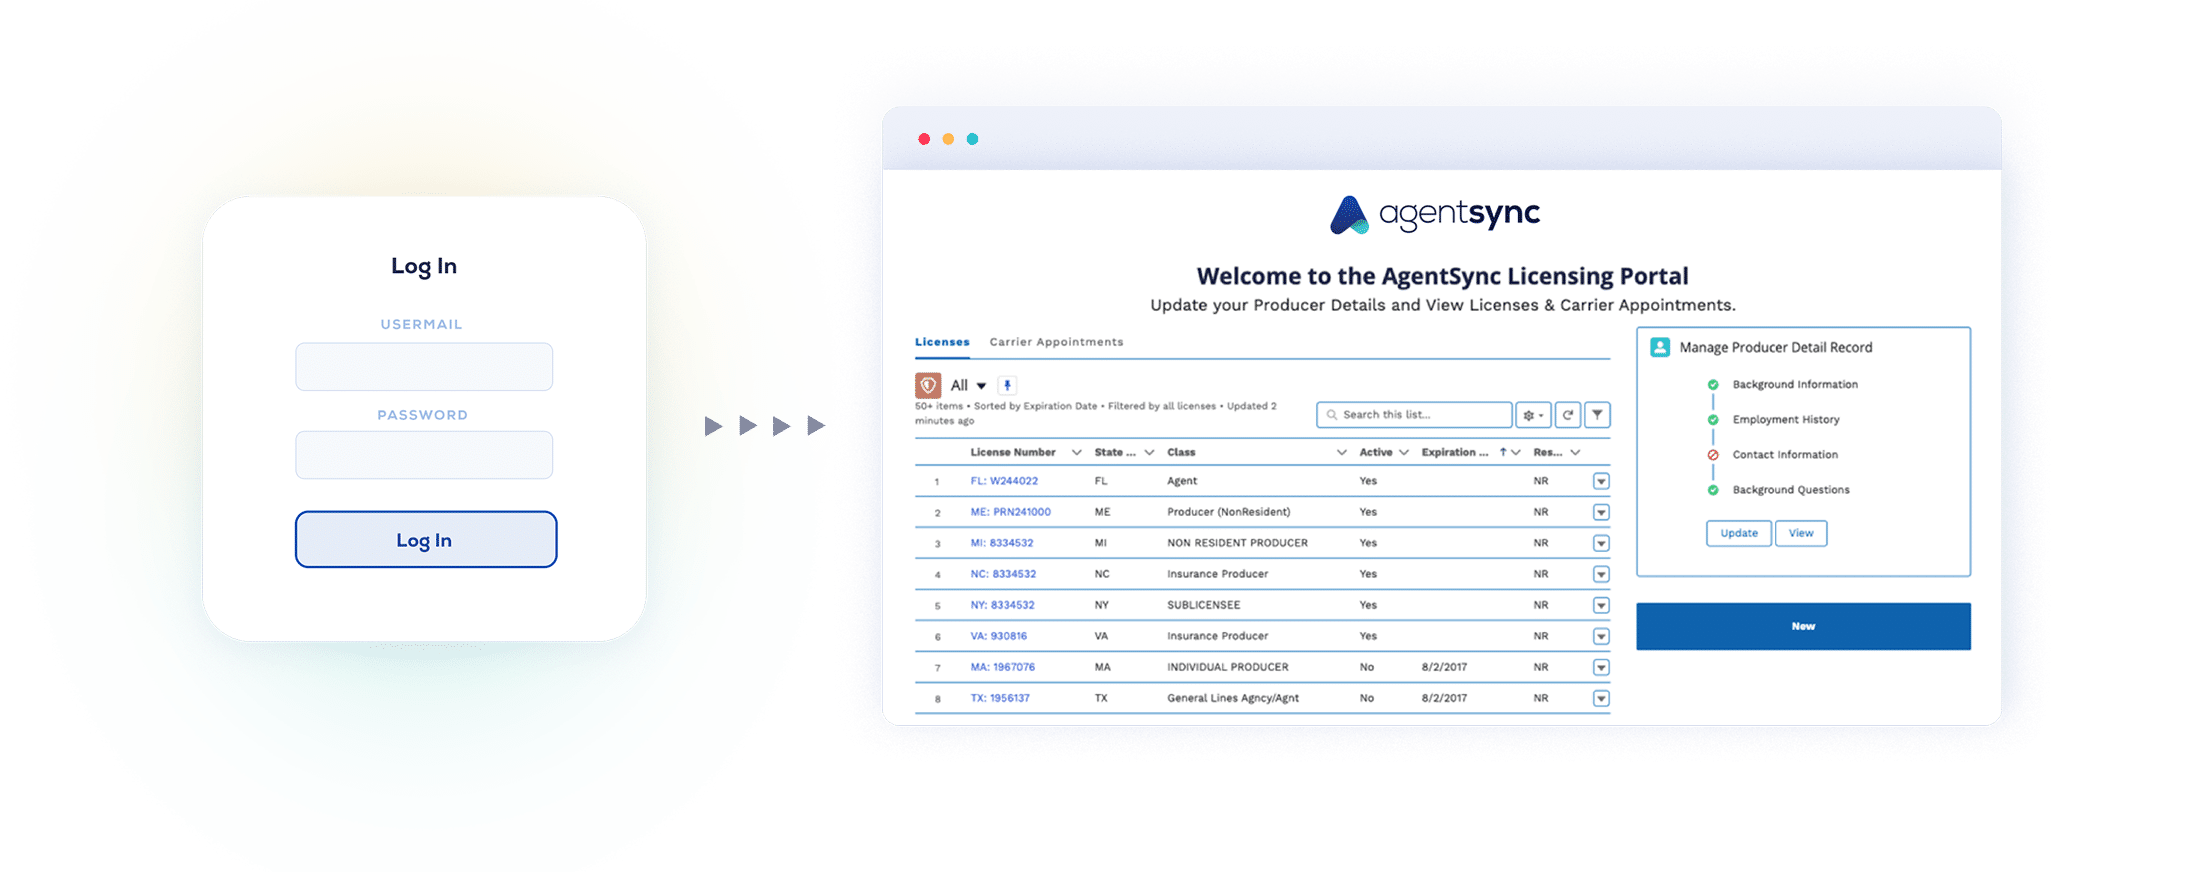The height and width of the screenshot is (872, 2210).
Task: Click the class cell "General Lines Agncy/Agnt"
Action: 1233,698
